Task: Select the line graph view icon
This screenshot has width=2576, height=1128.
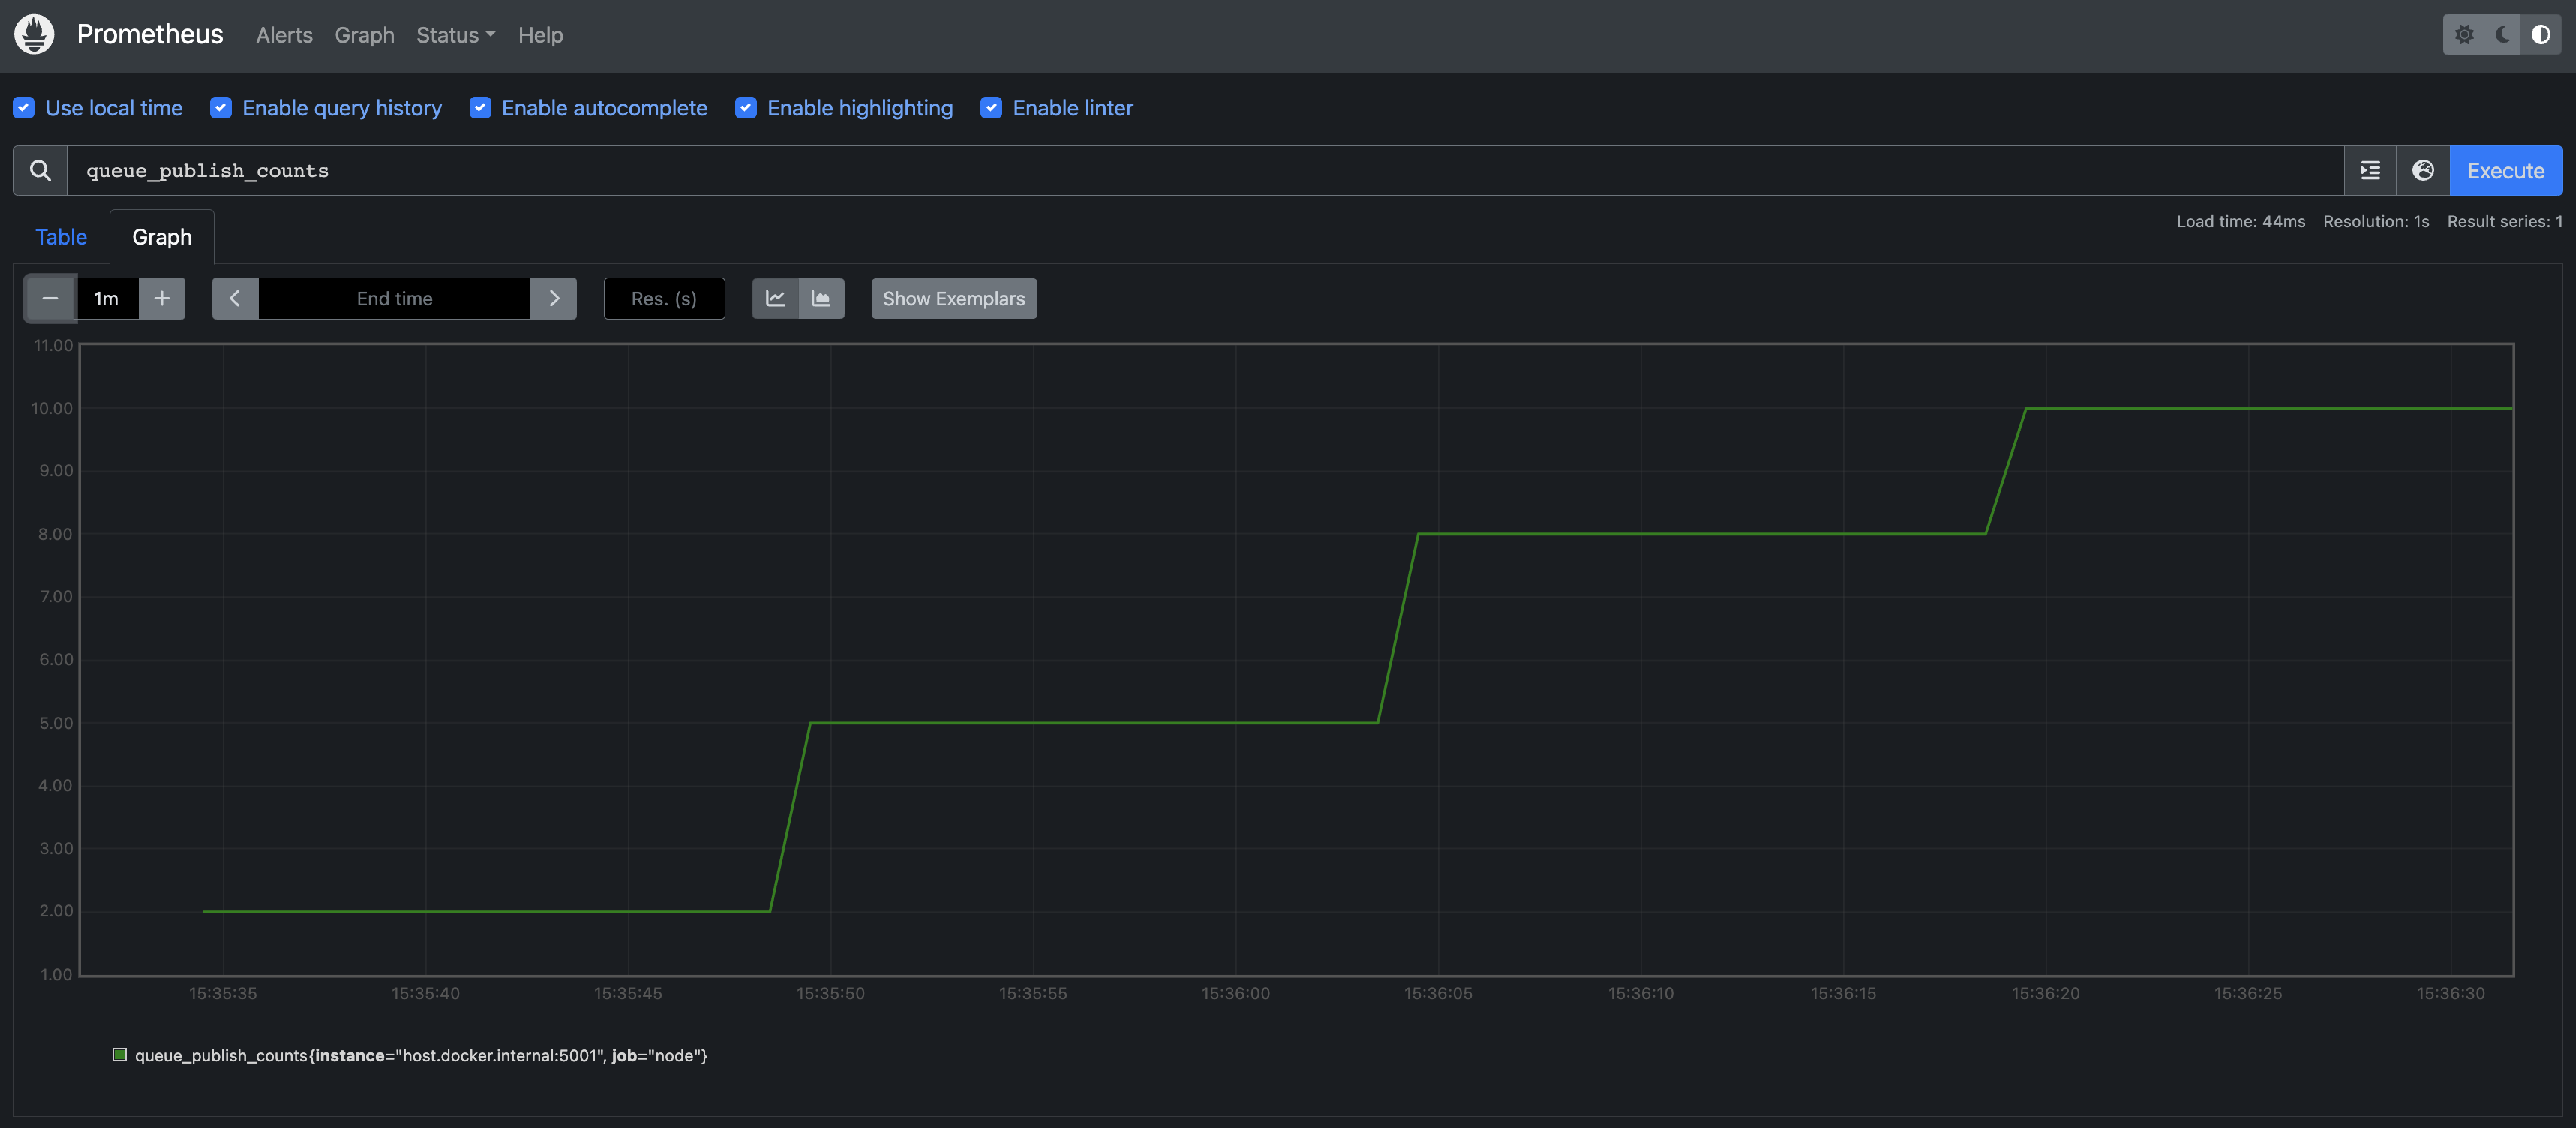Action: pyautogui.click(x=775, y=298)
